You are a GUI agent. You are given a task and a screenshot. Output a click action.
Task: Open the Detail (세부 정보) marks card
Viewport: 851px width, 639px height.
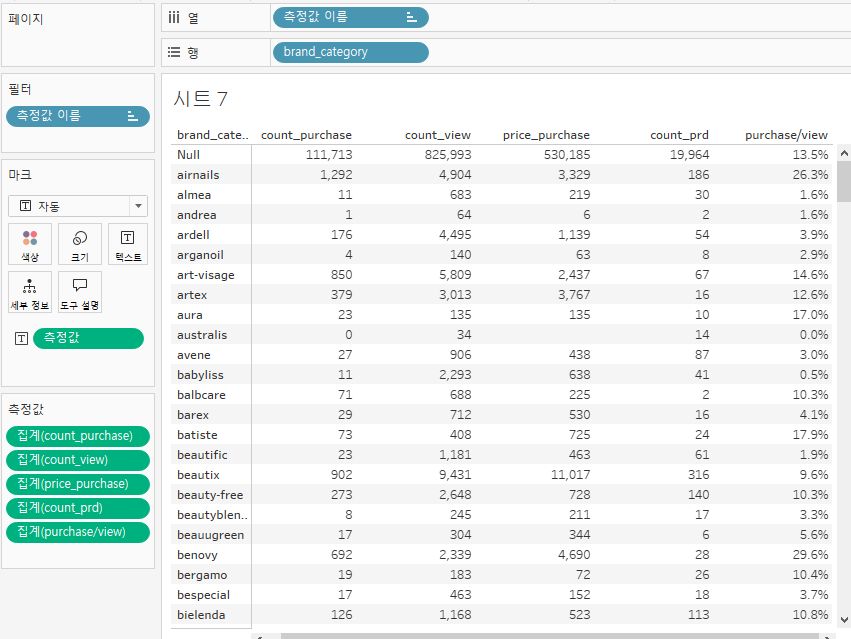pyautogui.click(x=30, y=292)
